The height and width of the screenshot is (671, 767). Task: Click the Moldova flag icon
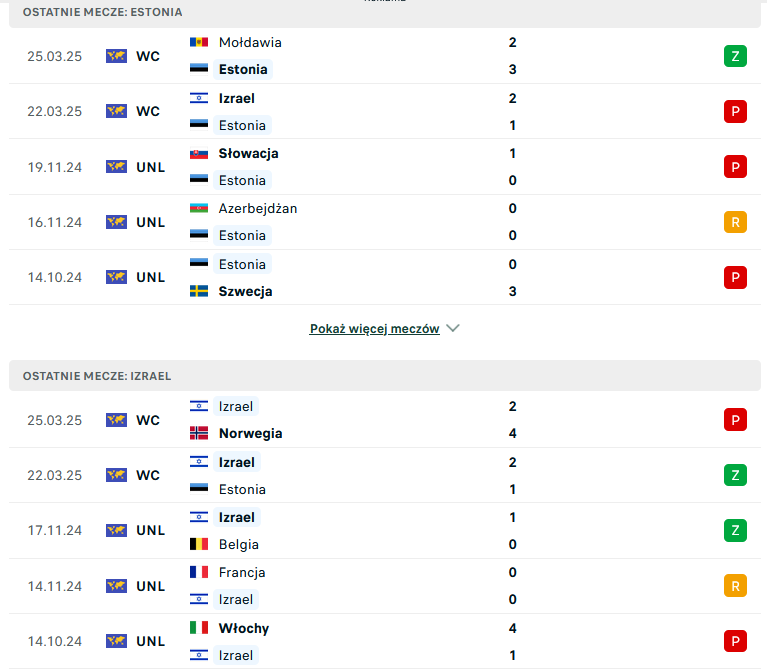point(199,43)
